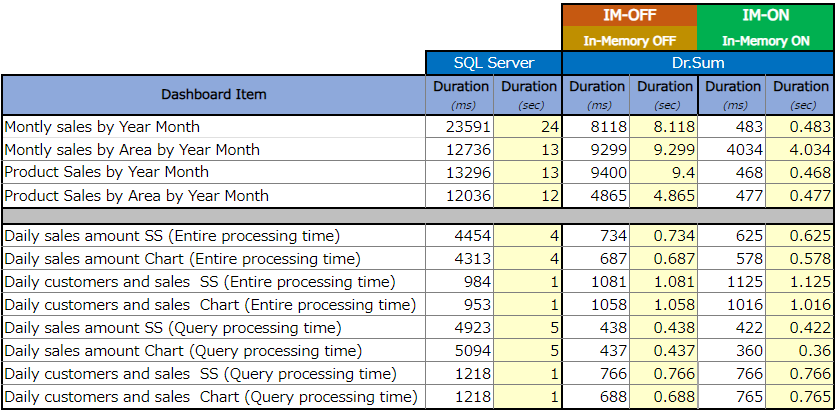Click the IM-OFF orange header cell
The width and height of the screenshot is (838, 414).
coord(630,15)
